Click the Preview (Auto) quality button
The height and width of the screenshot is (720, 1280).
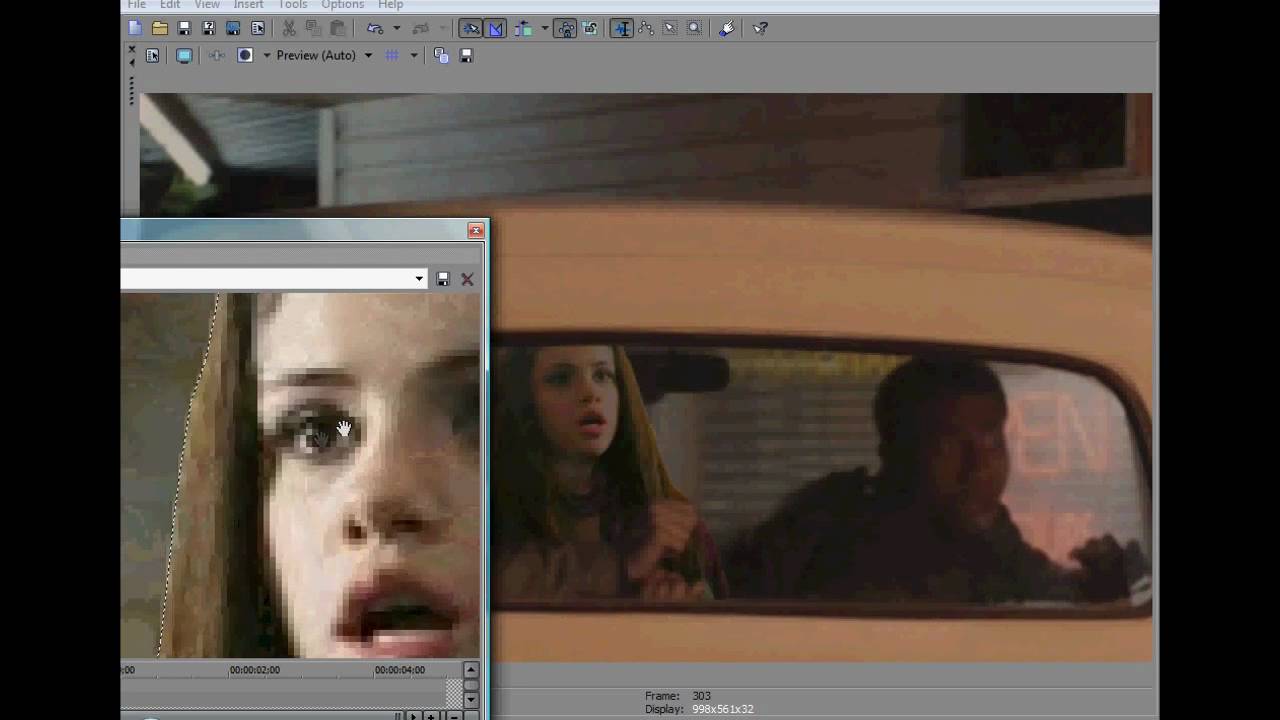click(x=316, y=55)
